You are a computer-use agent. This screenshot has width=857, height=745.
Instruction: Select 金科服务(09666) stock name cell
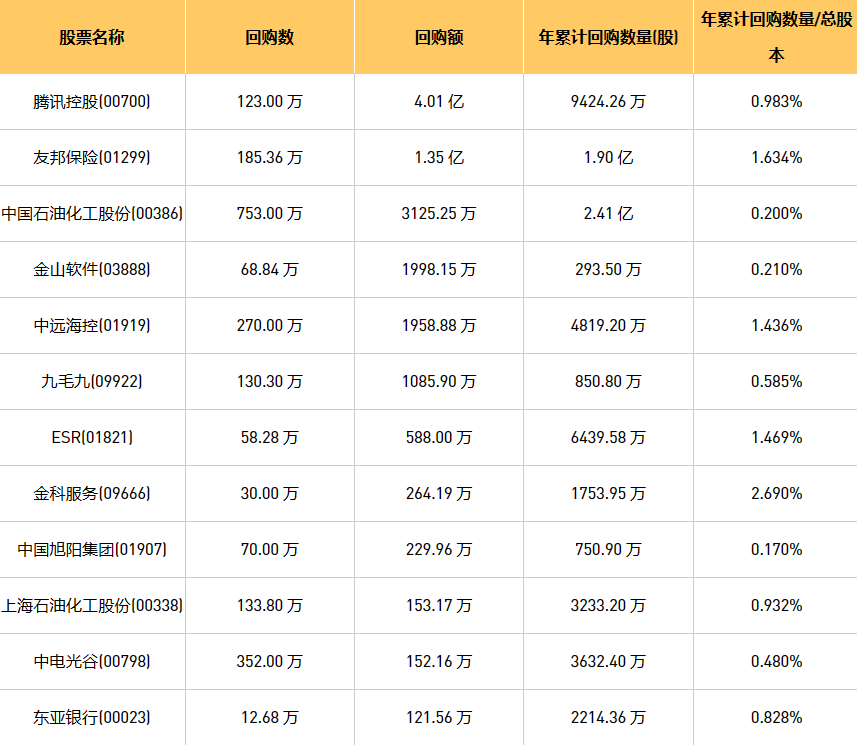point(92,494)
